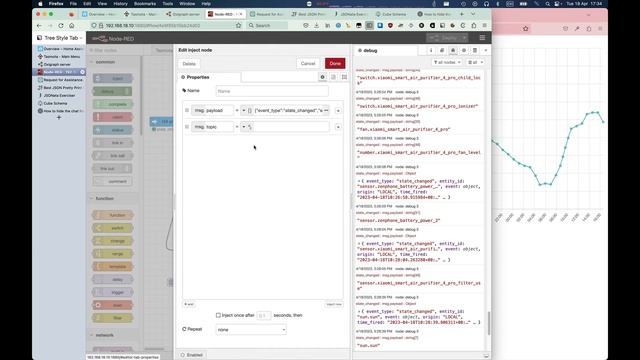Open debug in new window icon at bottom
Image resolution: width=640 pixels, height=360 pixels.
(x=486, y=356)
